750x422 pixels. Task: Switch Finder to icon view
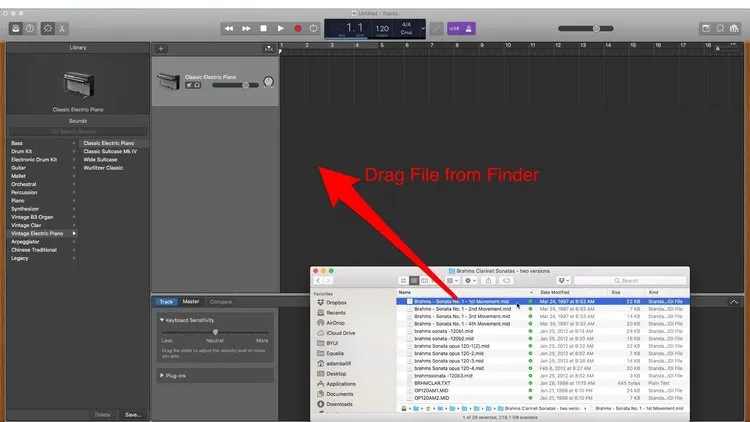[403, 281]
